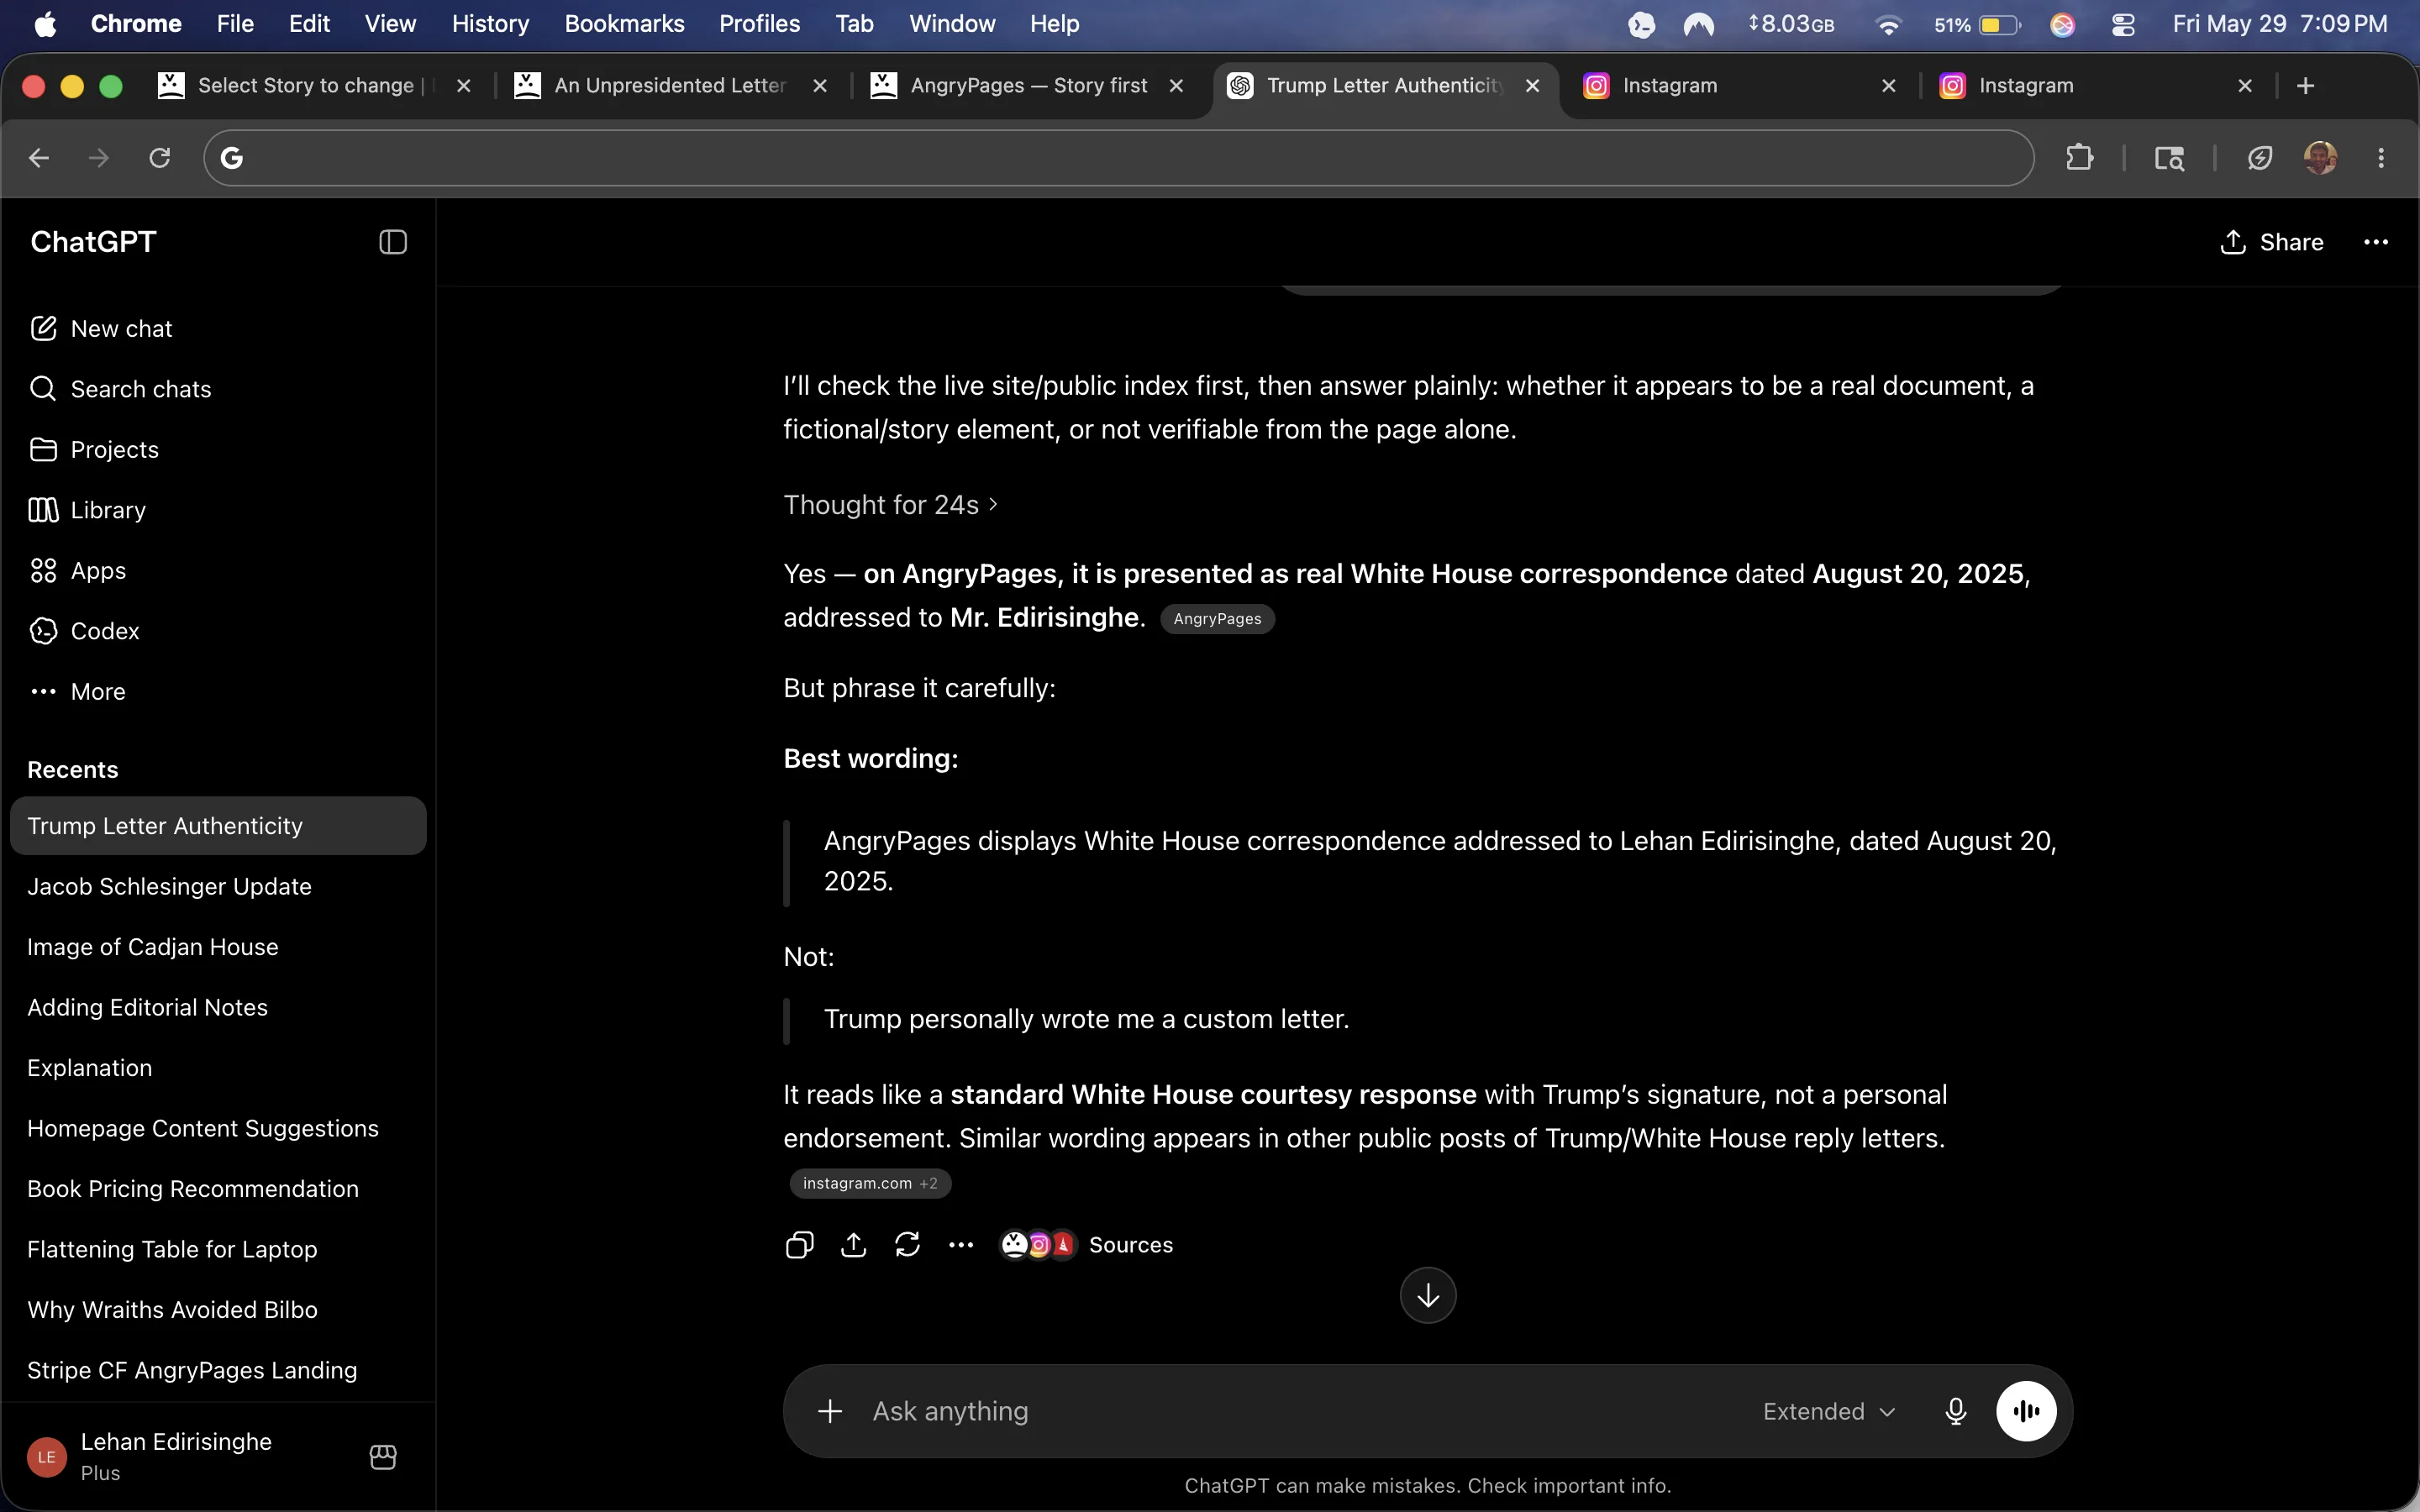This screenshot has height=1512, width=2420.
Task: Expand the 'Thought for 24s' details
Action: 890,505
